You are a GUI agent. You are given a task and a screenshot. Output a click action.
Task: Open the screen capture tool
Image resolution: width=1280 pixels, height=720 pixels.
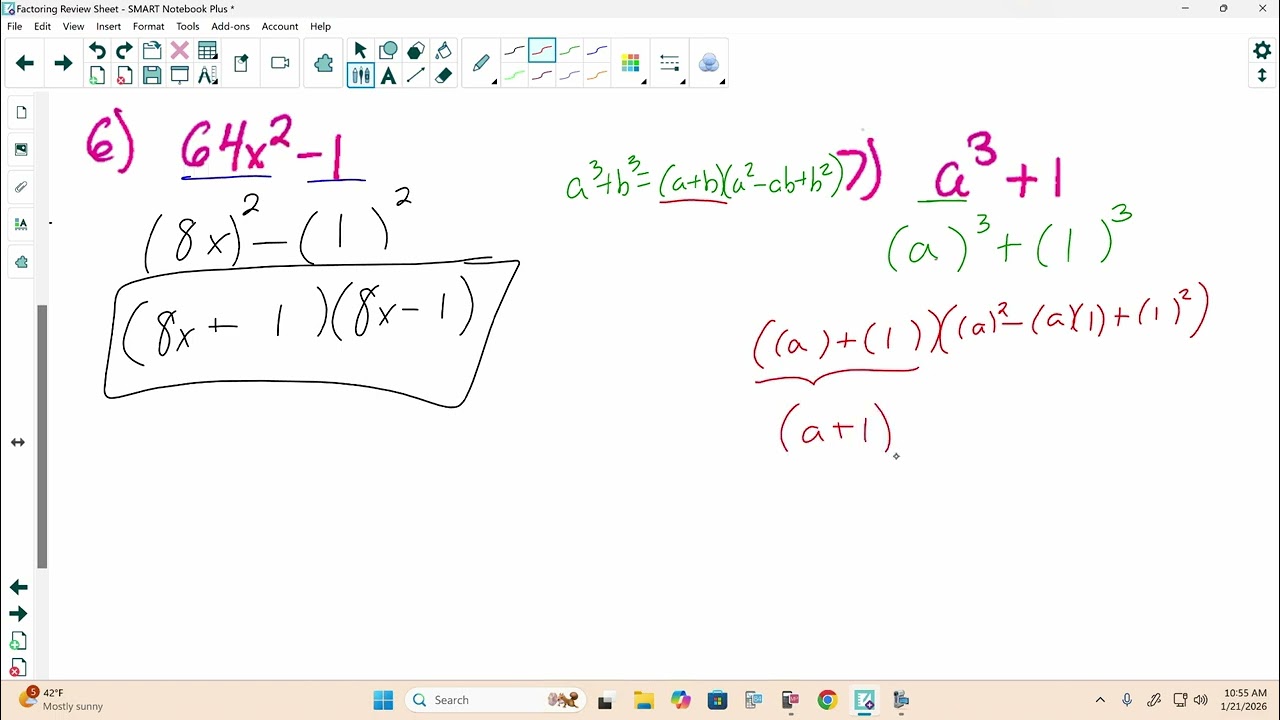(x=241, y=63)
